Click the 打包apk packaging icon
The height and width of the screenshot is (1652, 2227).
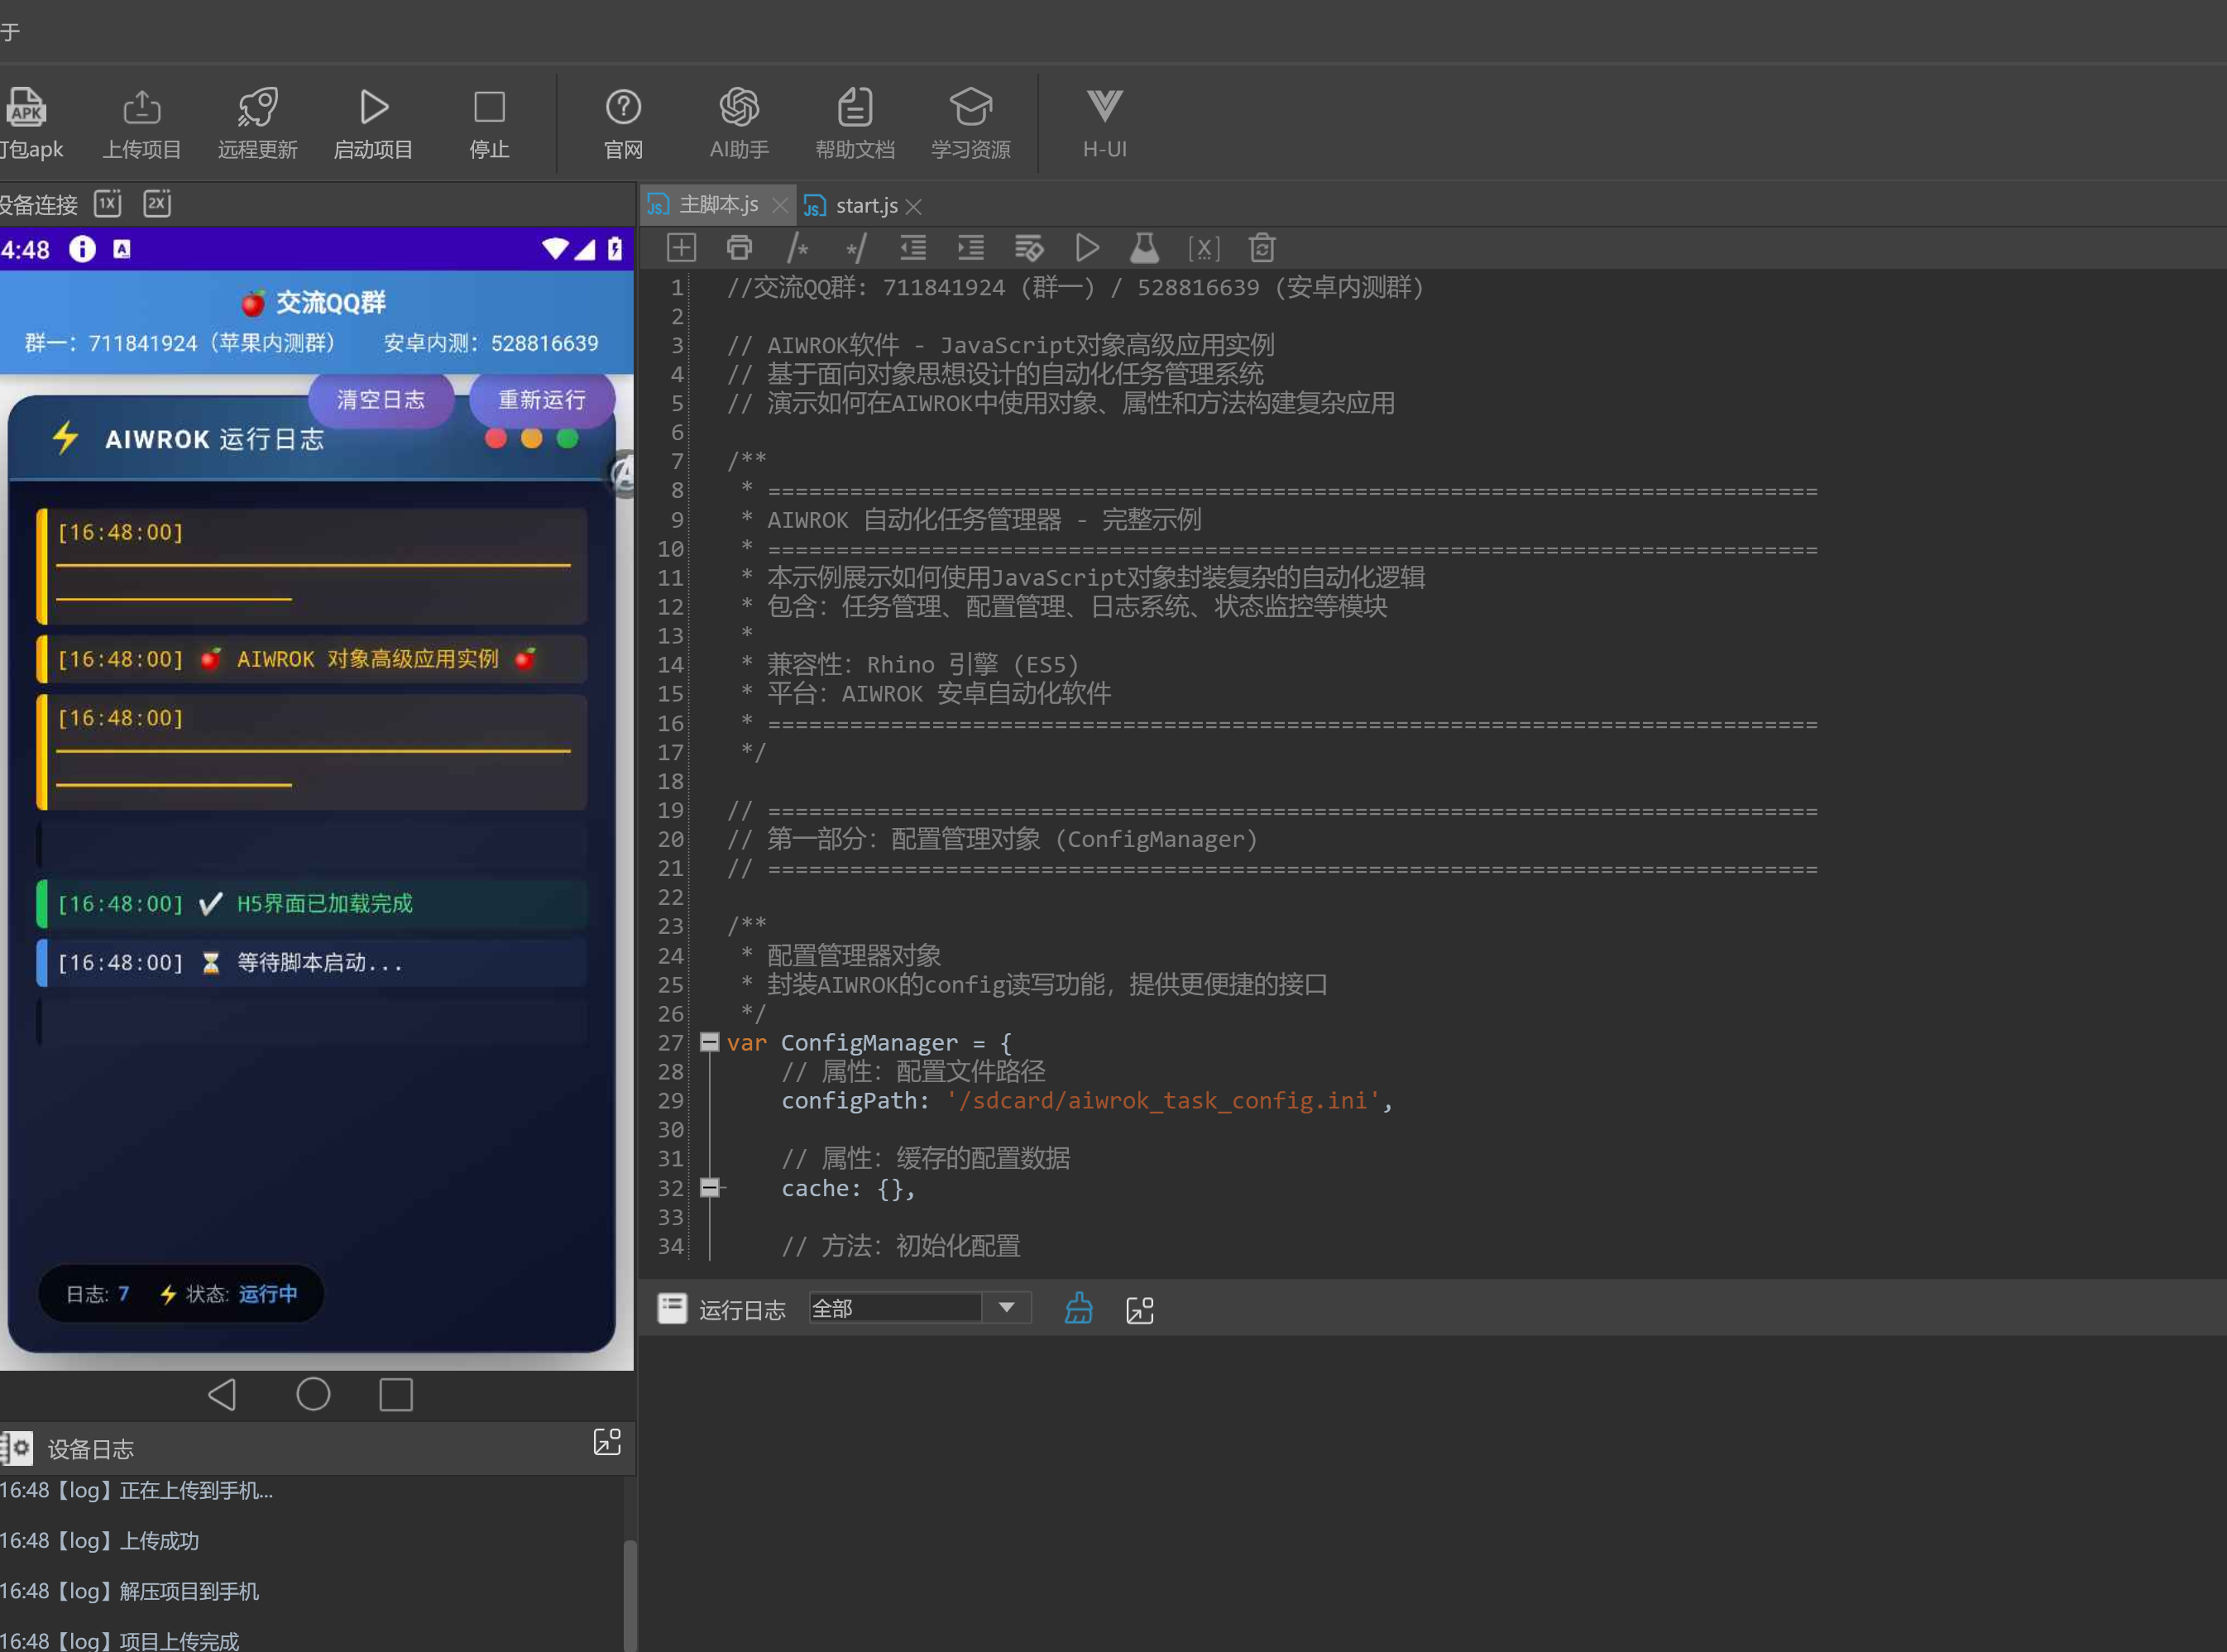pyautogui.click(x=26, y=107)
